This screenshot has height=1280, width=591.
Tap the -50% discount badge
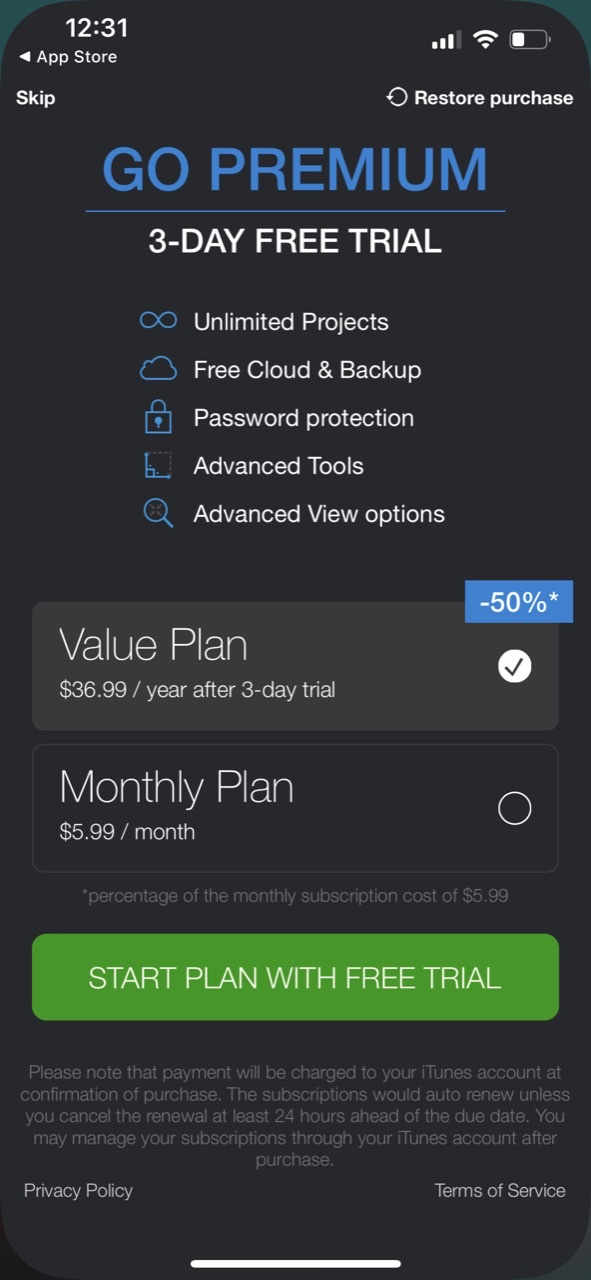(x=519, y=602)
